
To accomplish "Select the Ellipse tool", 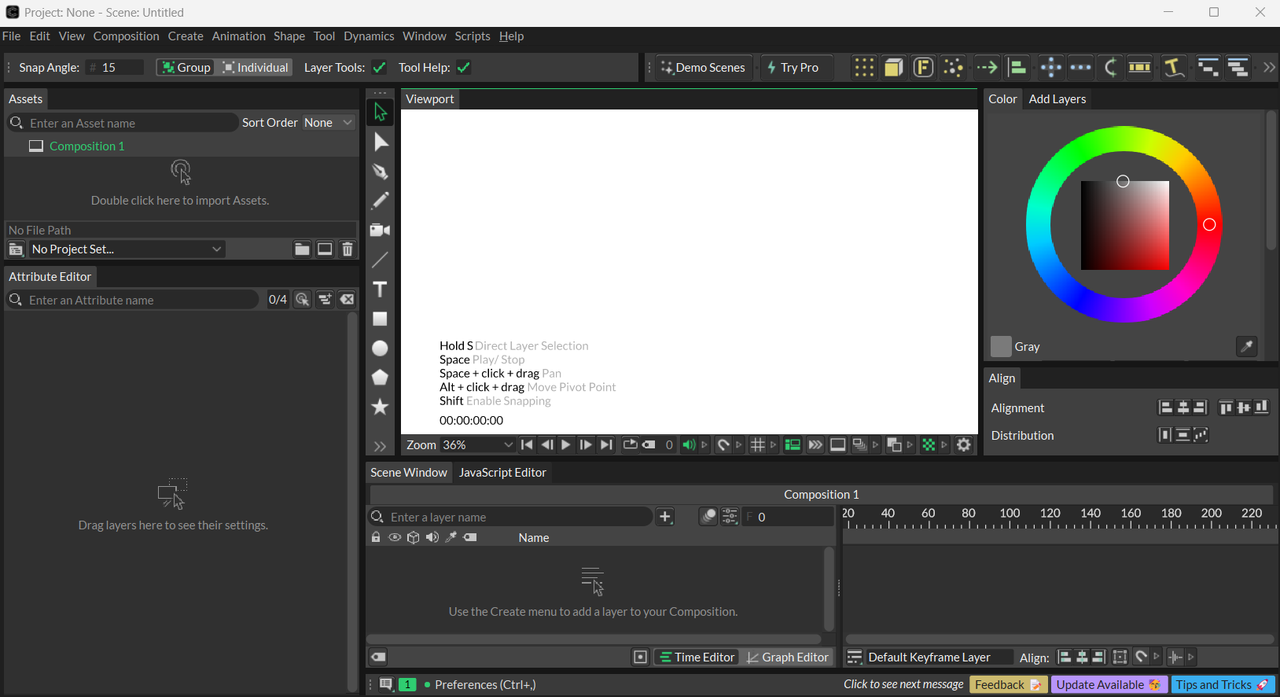I will click(x=380, y=348).
